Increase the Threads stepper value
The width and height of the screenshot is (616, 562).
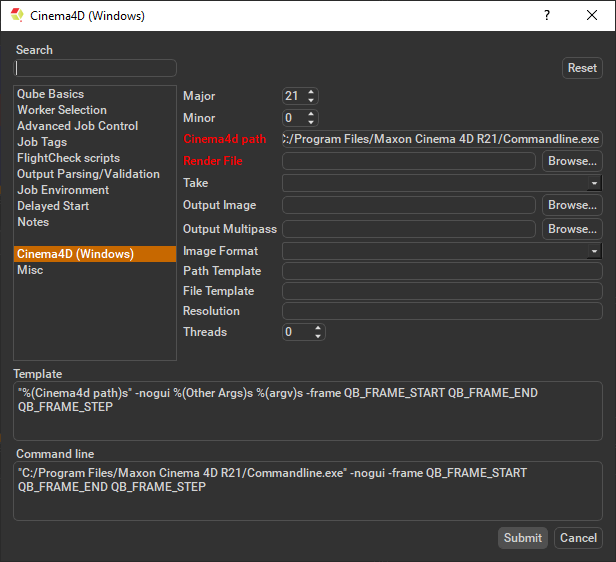click(320, 328)
